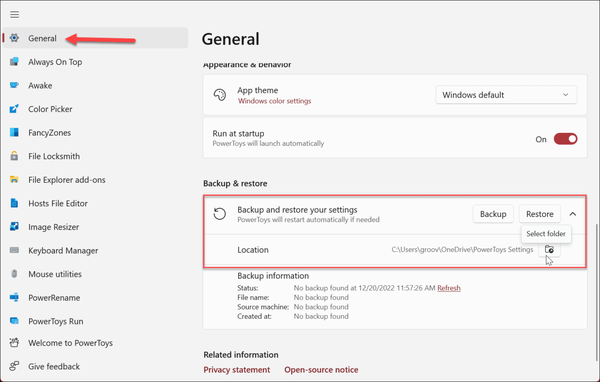Click 'PowerToys will launch automatically' text
Screen dimensions: 600x382
coord(268,144)
